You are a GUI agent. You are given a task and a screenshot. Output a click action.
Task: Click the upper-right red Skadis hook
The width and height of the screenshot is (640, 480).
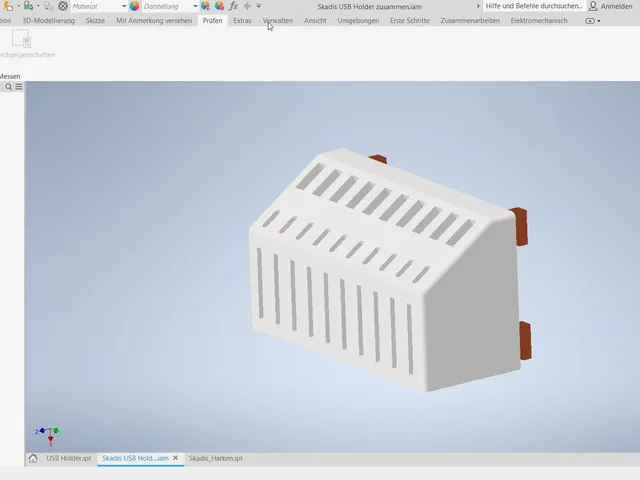pyautogui.click(x=519, y=227)
